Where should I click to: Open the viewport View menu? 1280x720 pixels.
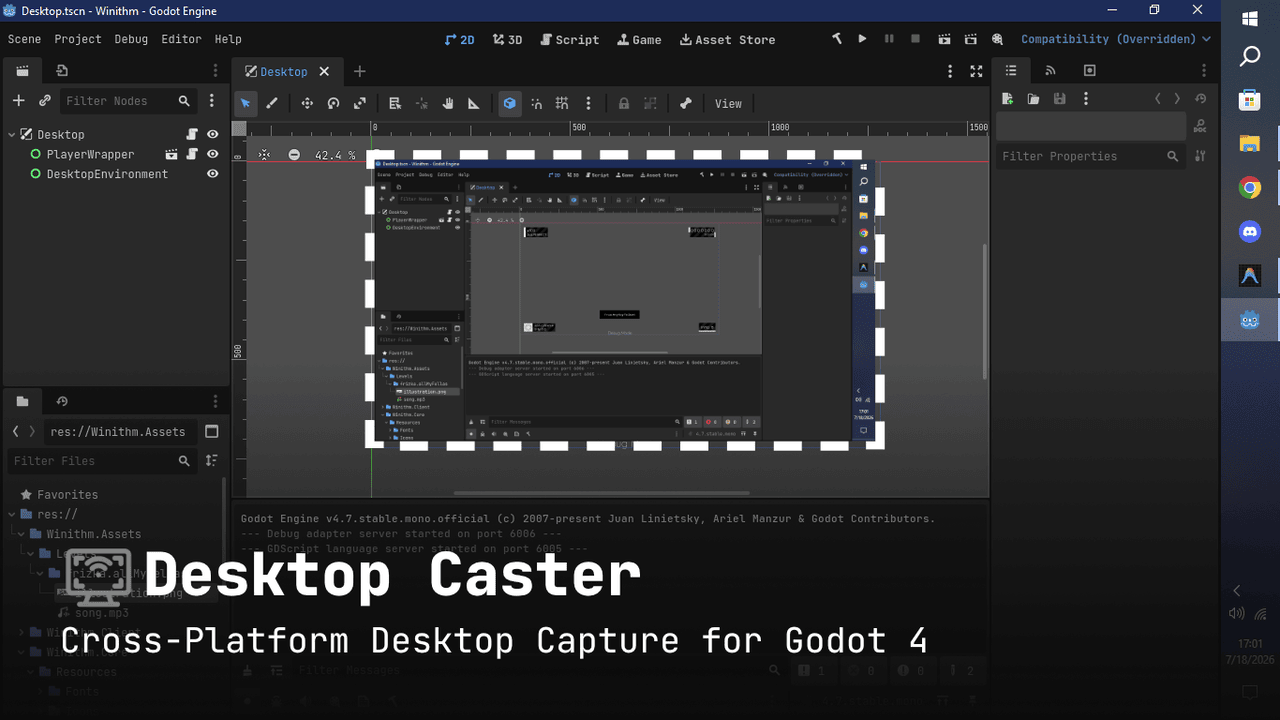point(728,103)
